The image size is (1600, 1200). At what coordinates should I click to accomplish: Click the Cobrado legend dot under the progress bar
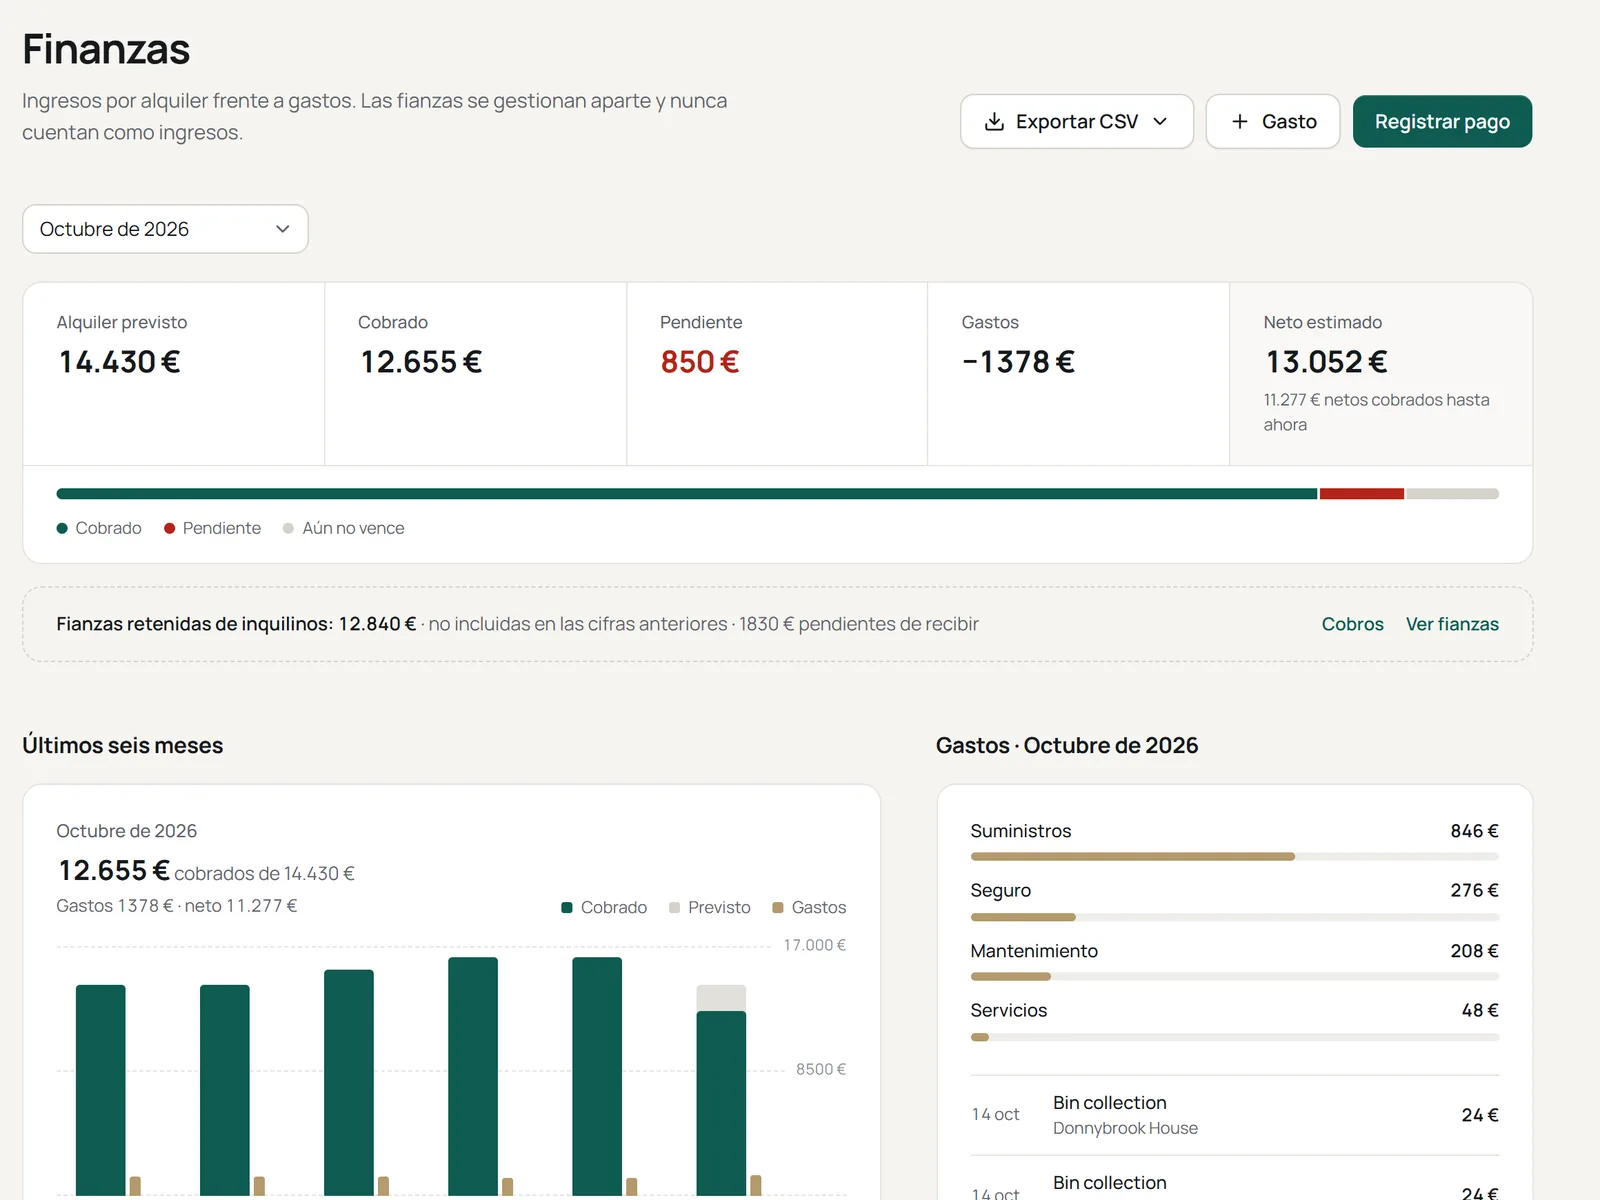coord(62,528)
